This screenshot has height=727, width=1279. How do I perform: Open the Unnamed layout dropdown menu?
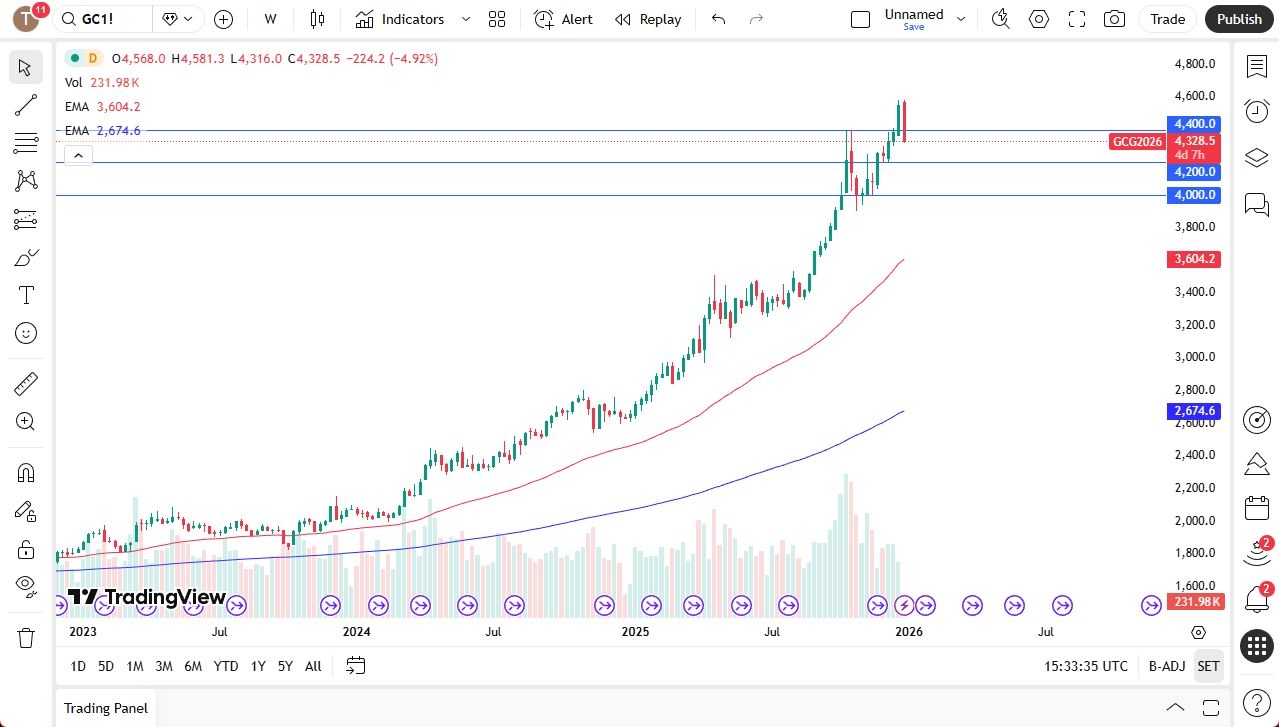pyautogui.click(x=961, y=19)
